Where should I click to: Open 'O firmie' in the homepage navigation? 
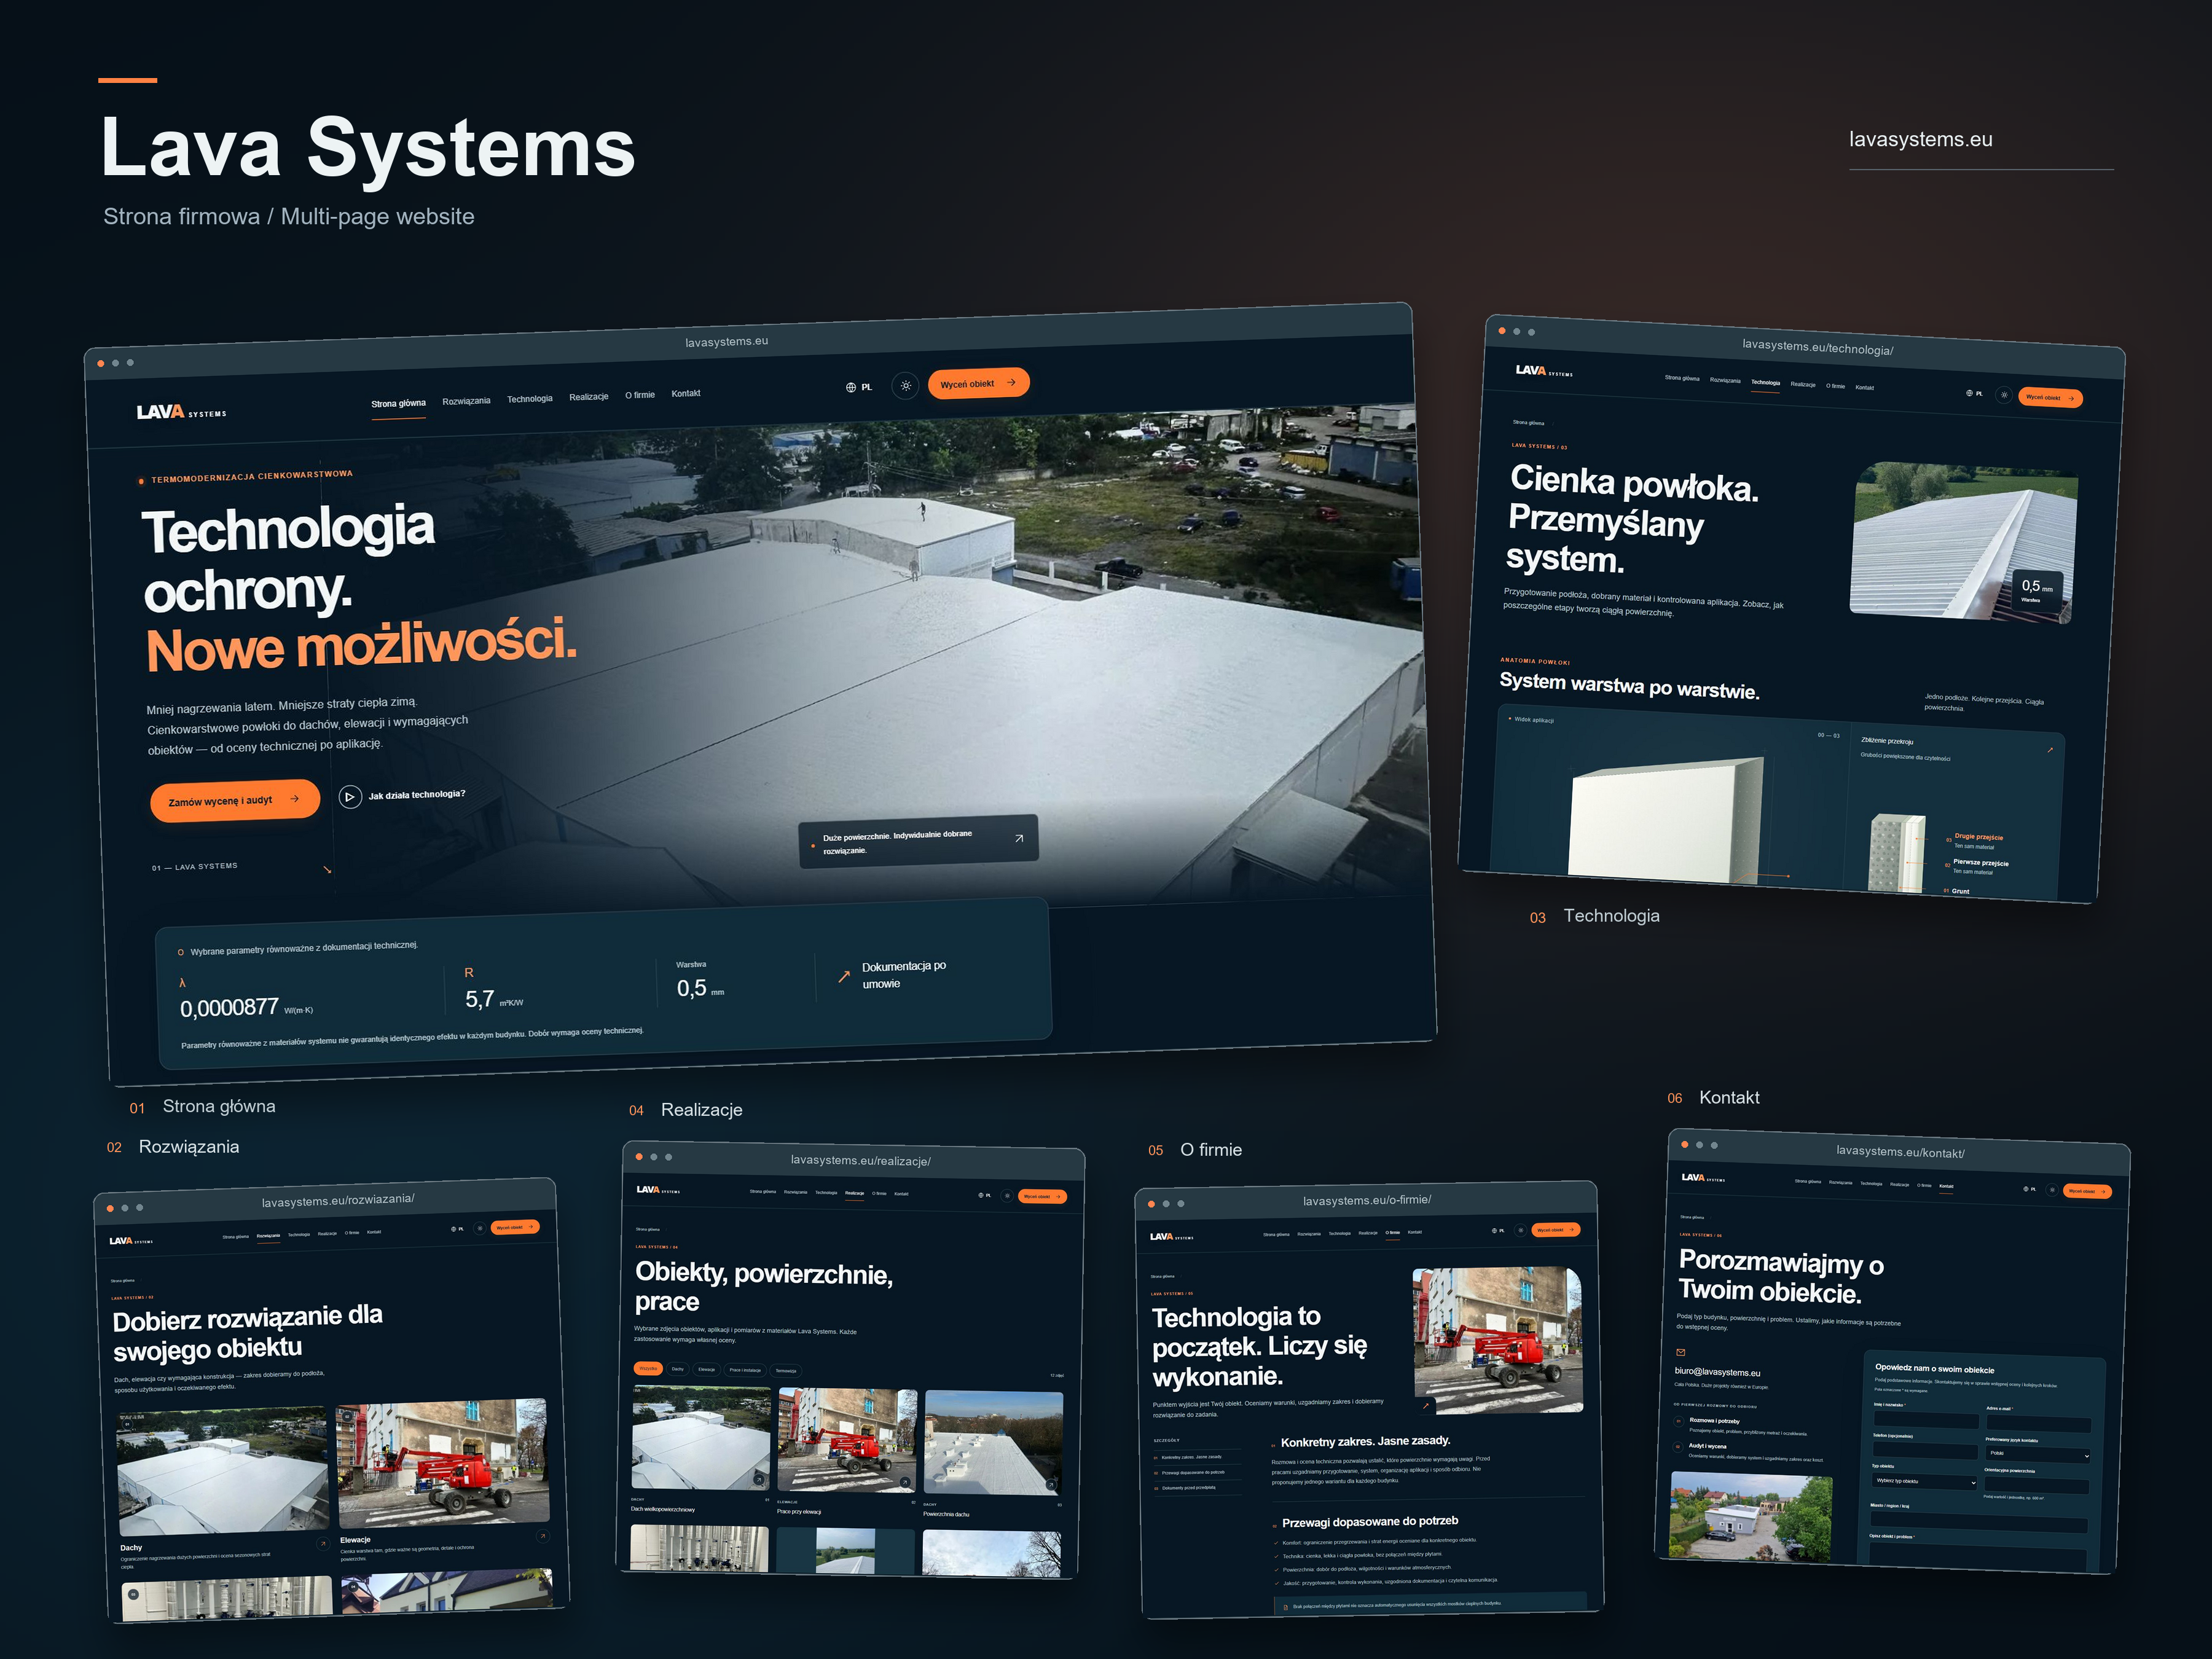640,395
